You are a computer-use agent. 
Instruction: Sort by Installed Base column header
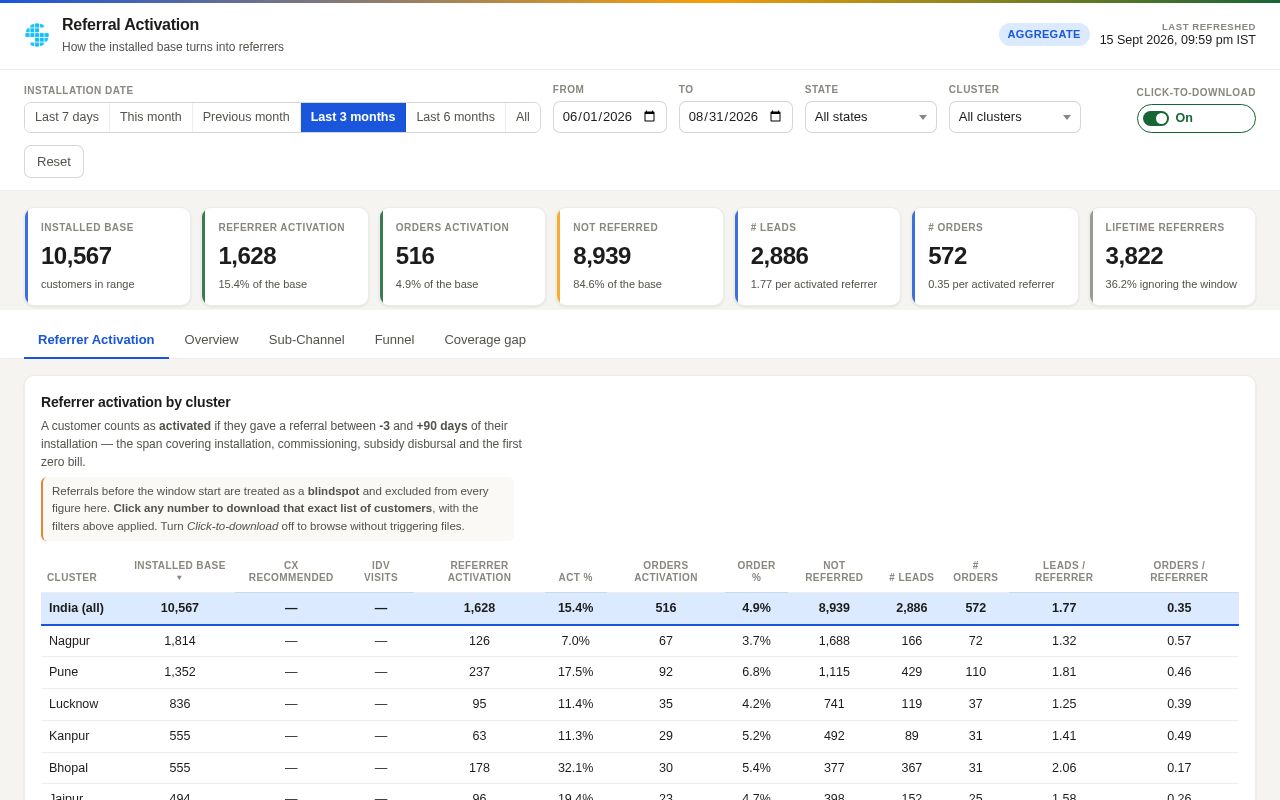click(180, 571)
